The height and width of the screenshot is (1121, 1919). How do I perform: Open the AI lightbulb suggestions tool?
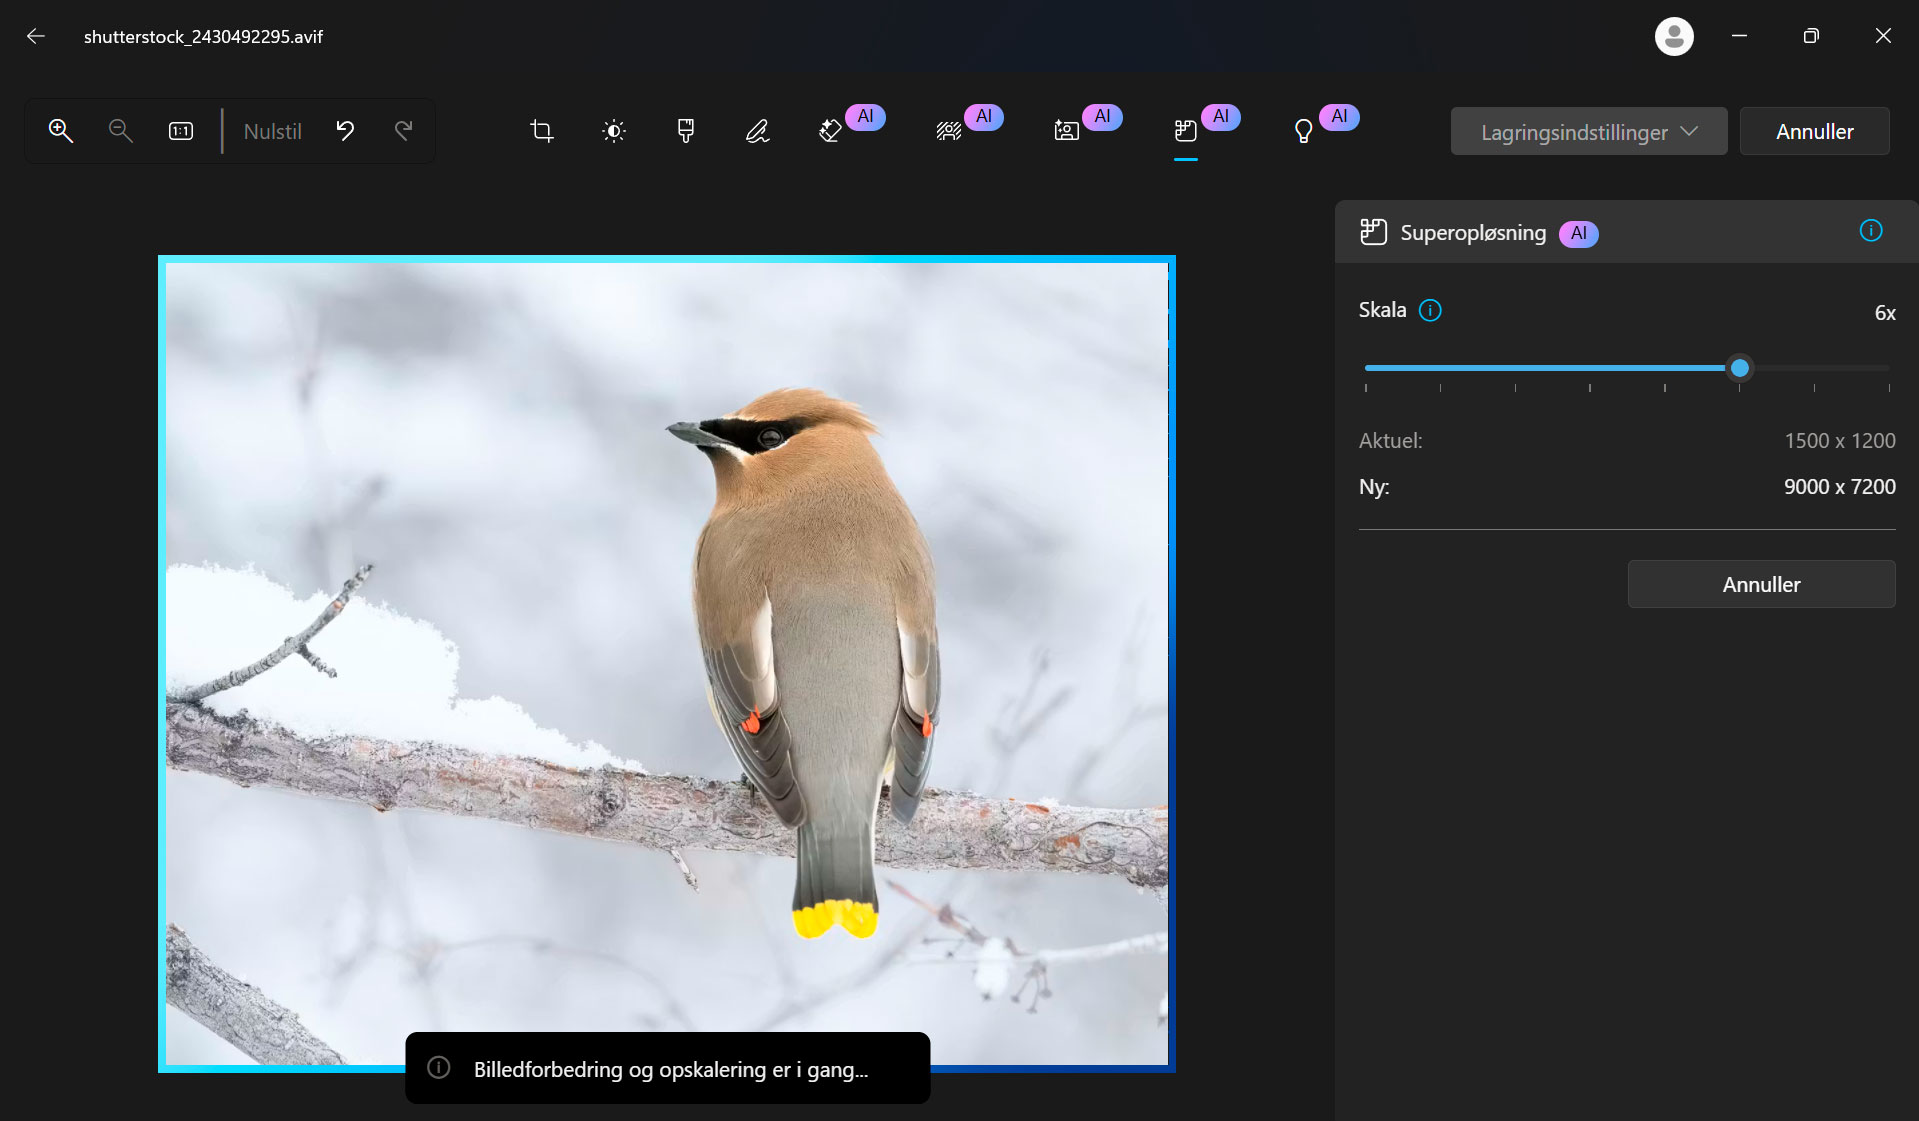[x=1304, y=131]
